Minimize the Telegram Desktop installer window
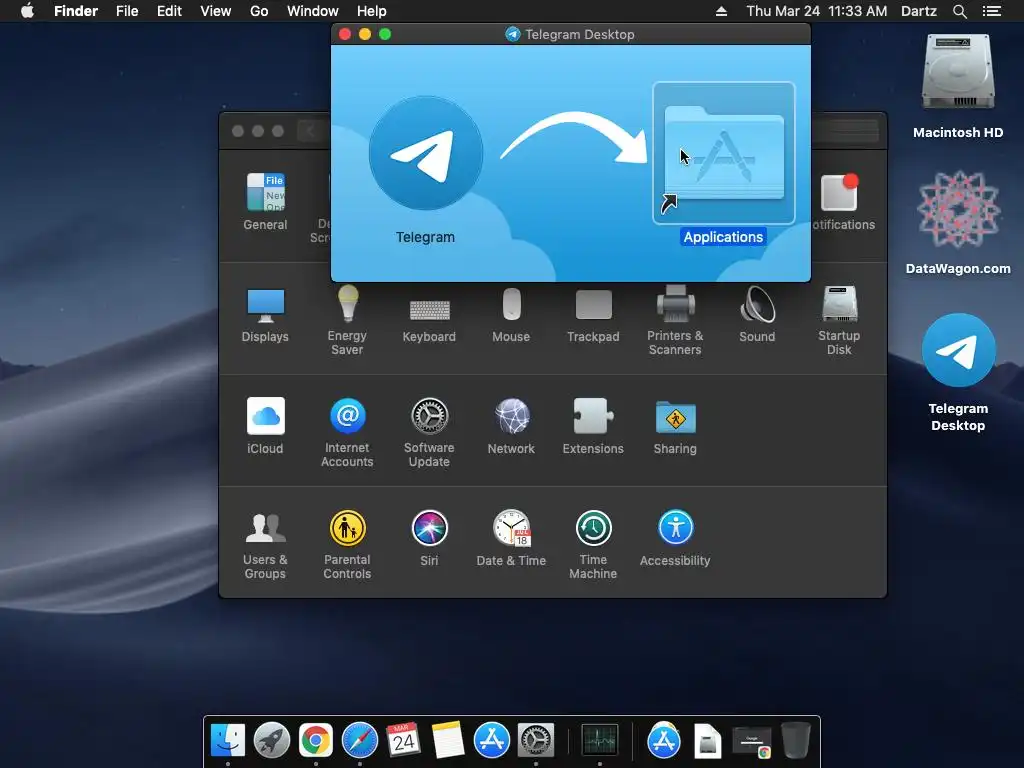This screenshot has height=768, width=1024. coord(365,34)
